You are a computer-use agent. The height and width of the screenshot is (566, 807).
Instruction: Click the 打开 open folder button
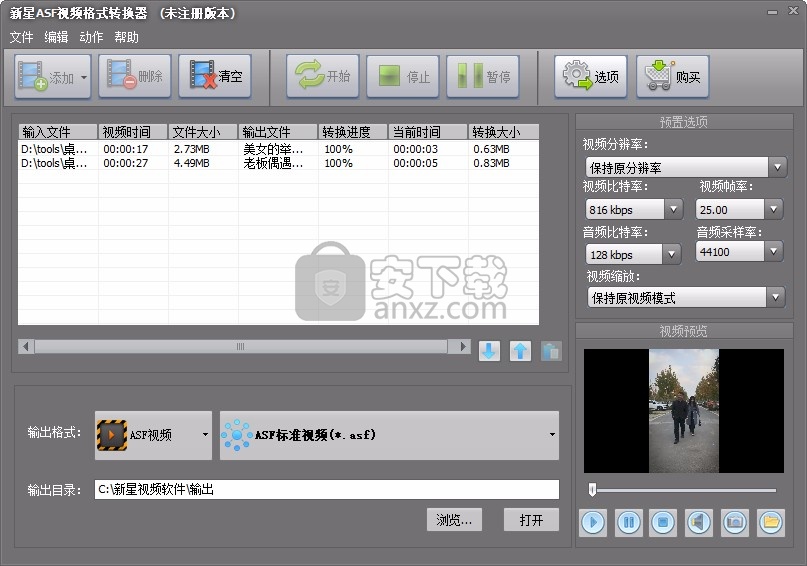531,520
